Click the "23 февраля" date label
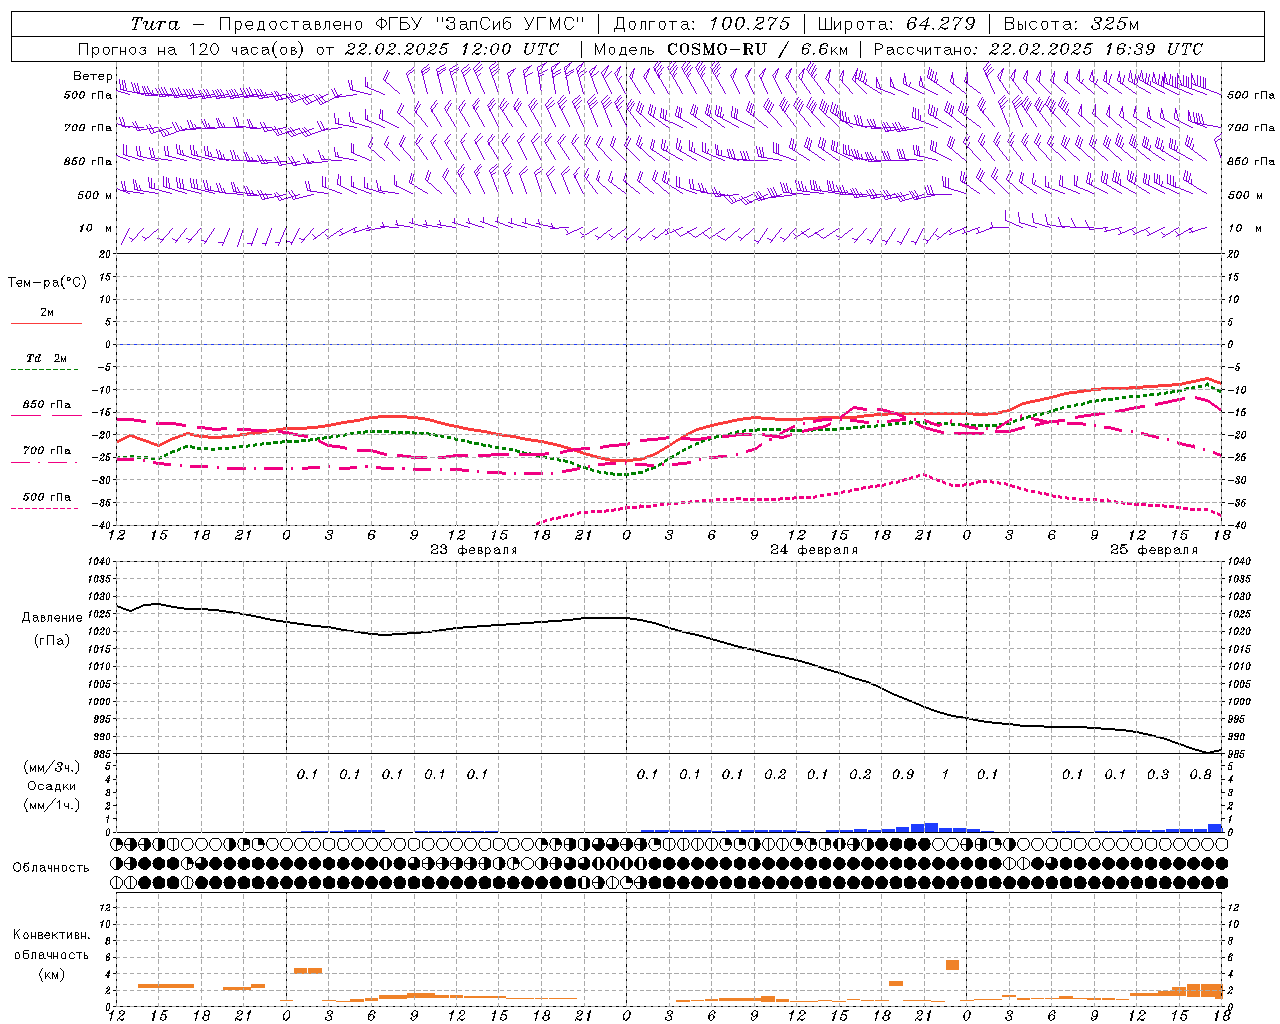Screen dimensions: 1280x1024 tap(474, 550)
